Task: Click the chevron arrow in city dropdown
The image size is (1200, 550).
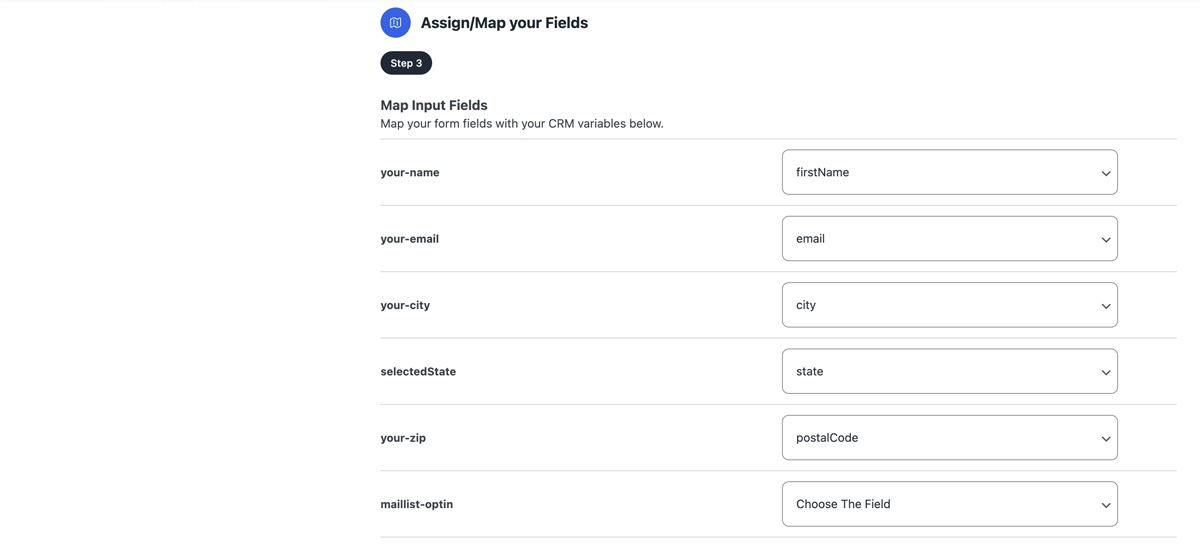Action: 1105,306
